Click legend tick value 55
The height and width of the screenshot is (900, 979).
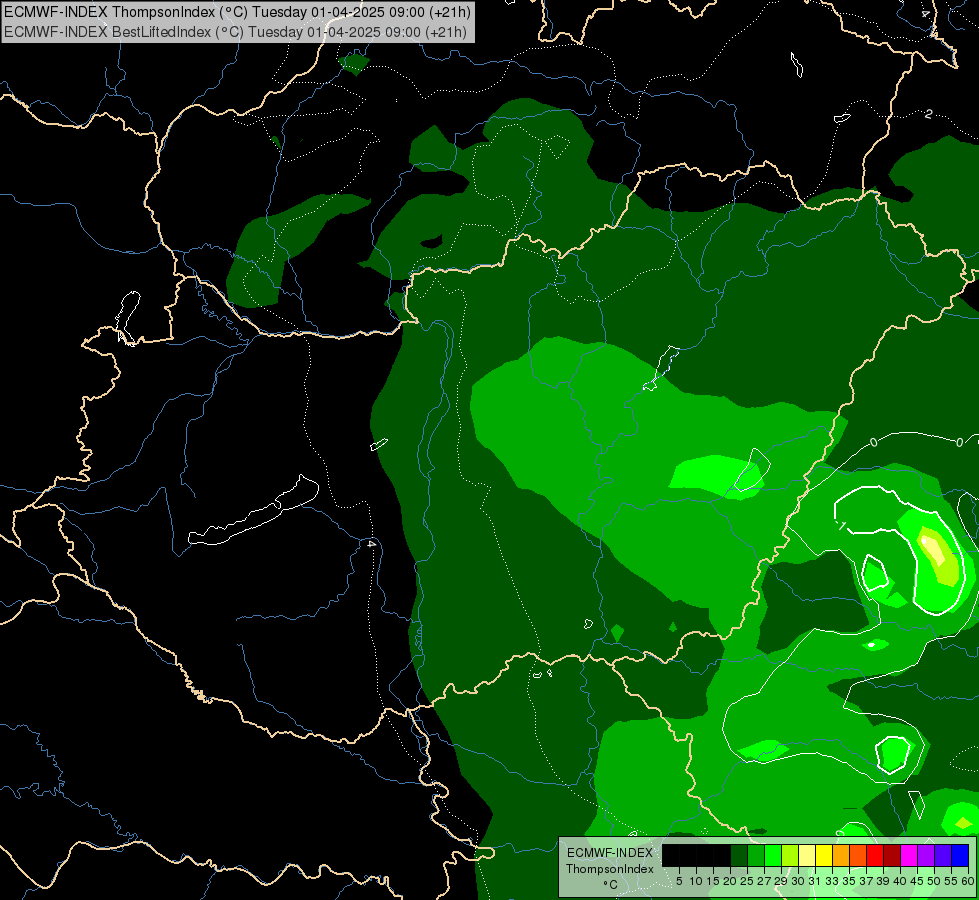(x=951, y=881)
